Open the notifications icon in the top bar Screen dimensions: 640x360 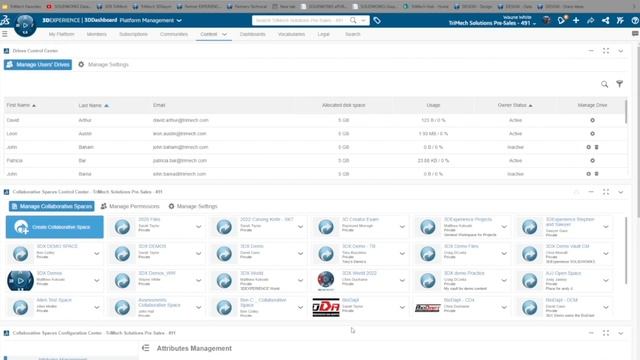point(562,20)
